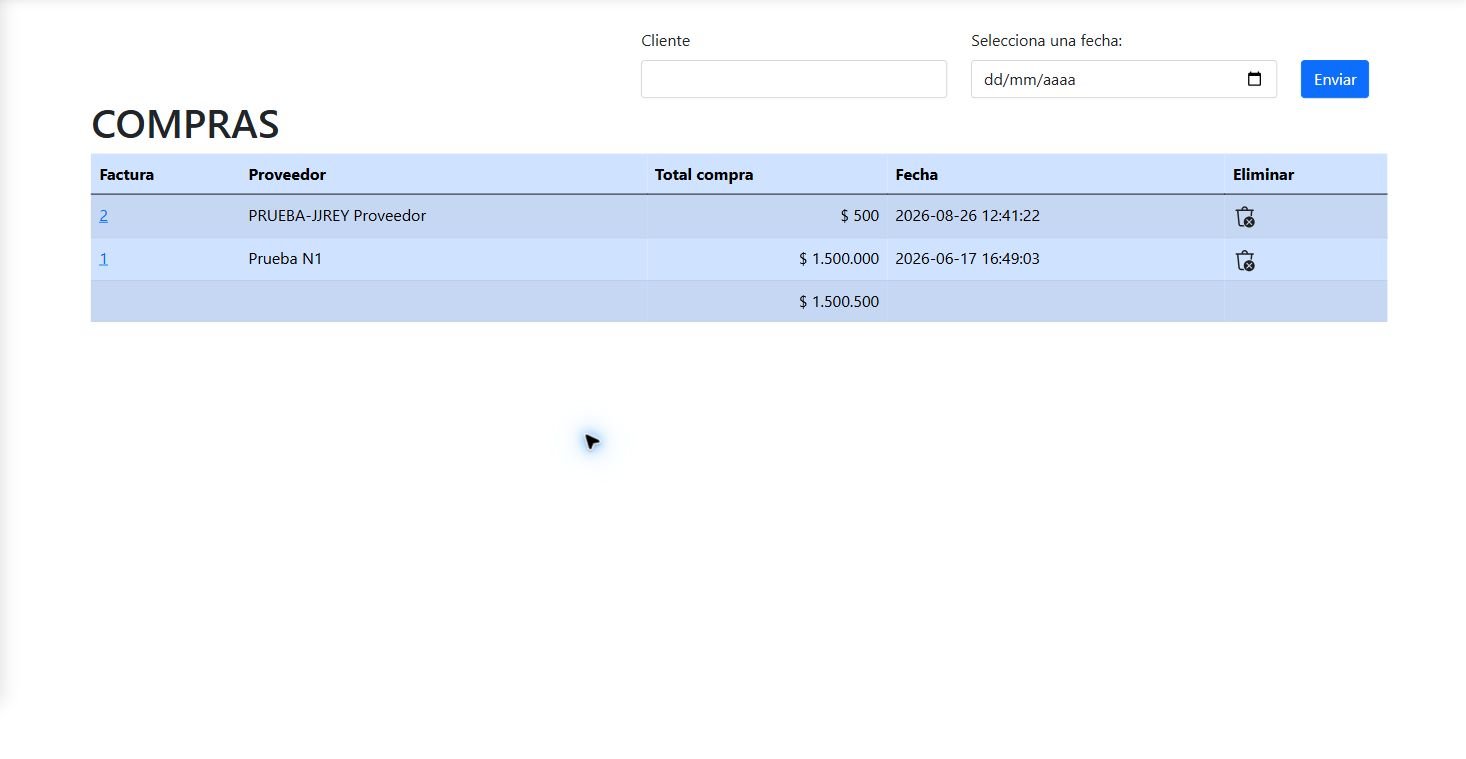Click the date 2026-08-26 12:41:22

(x=967, y=215)
